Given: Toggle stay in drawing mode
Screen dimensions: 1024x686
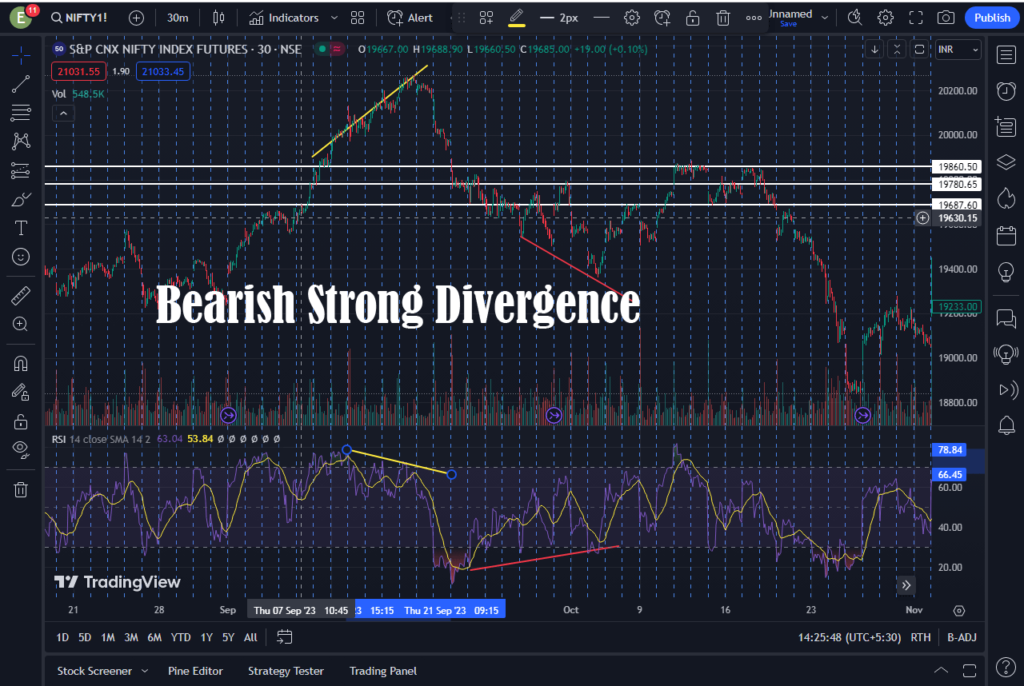Looking at the screenshot, I should [x=20, y=392].
